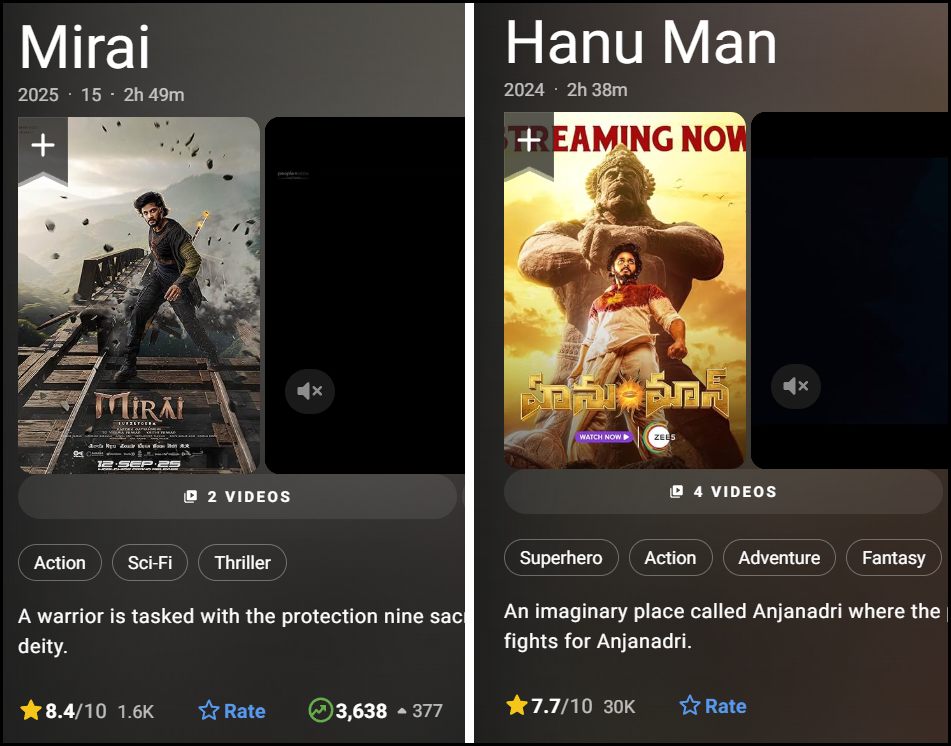The width and height of the screenshot is (951, 746).
Task: Select the Superhero genre chip
Action: tap(561, 558)
